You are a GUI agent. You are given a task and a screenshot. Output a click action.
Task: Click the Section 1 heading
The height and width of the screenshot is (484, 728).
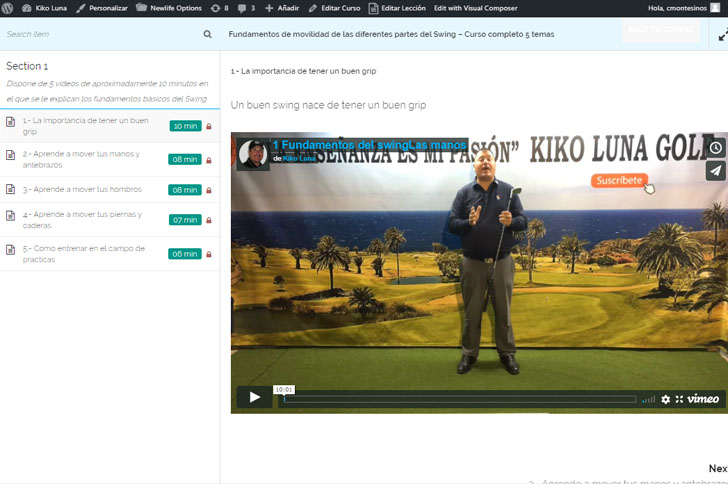(27, 66)
